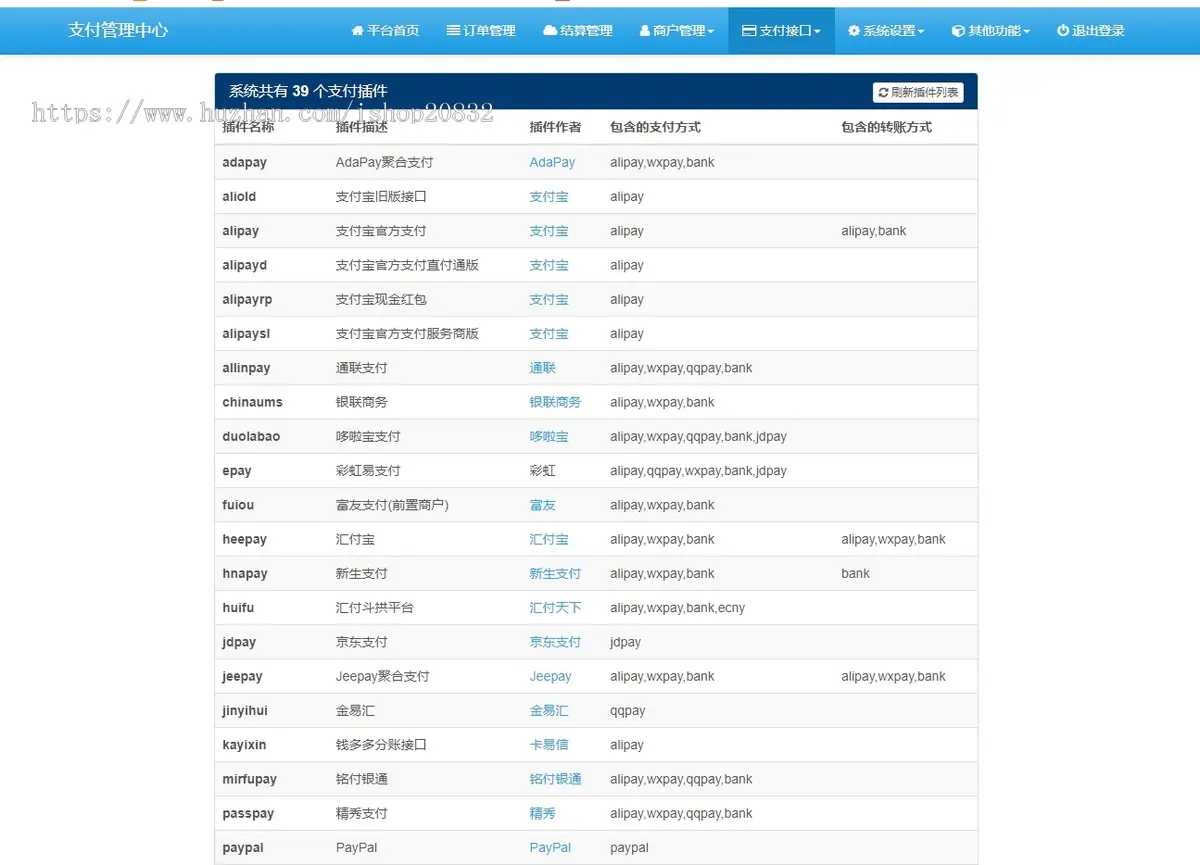1200x865 pixels.
Task: Select the epay plugin name
Action: click(x=237, y=471)
